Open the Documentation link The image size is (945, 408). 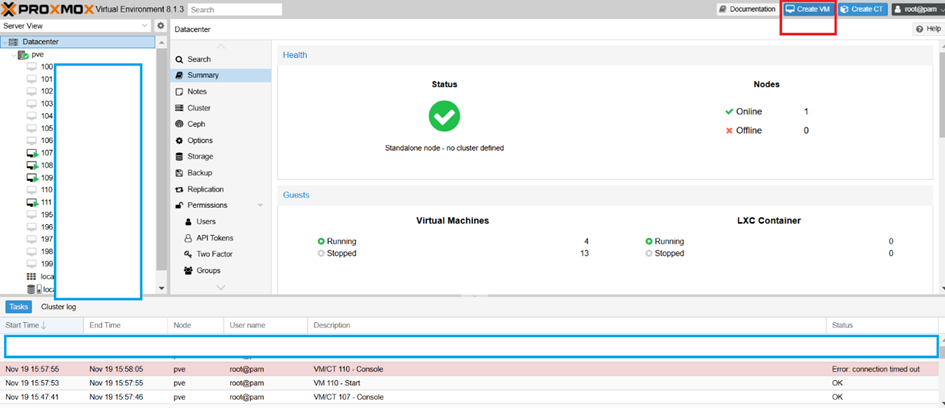747,9
